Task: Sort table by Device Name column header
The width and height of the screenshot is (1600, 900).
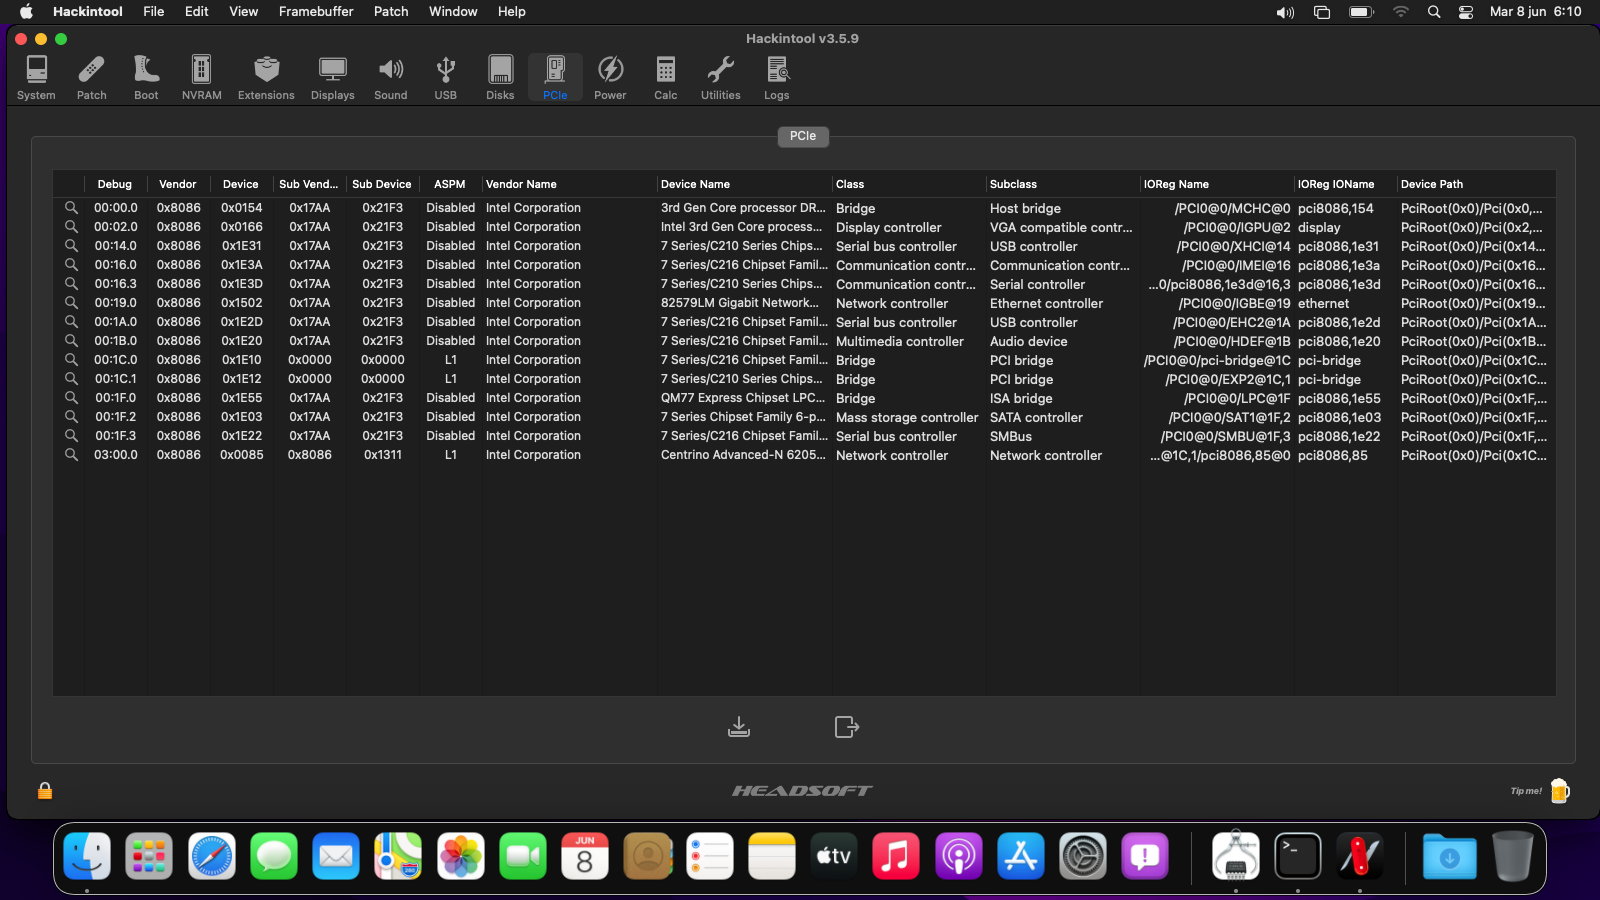Action: 744,184
